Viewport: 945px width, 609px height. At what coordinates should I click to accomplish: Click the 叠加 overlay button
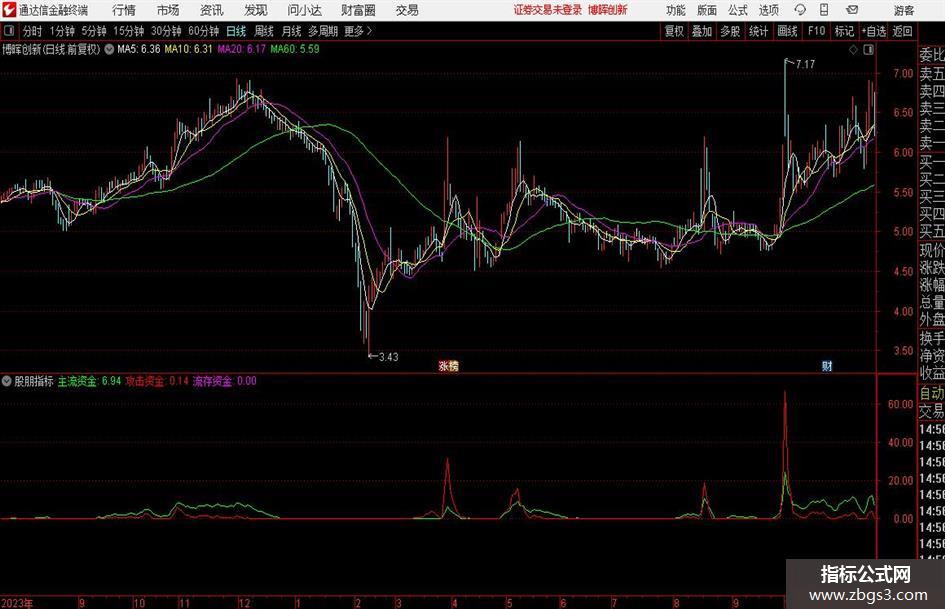(x=702, y=31)
